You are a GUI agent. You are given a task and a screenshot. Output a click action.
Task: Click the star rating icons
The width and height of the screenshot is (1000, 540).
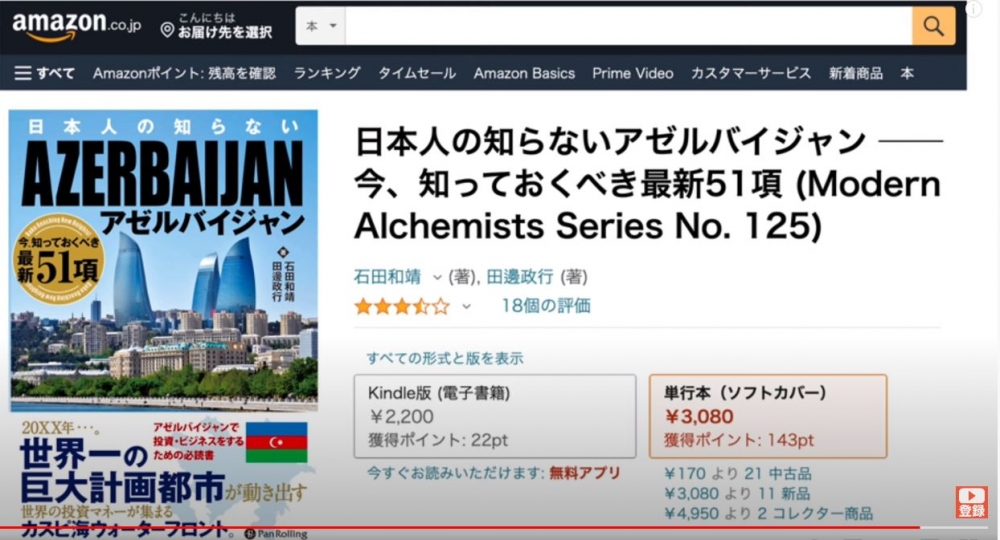(402, 307)
